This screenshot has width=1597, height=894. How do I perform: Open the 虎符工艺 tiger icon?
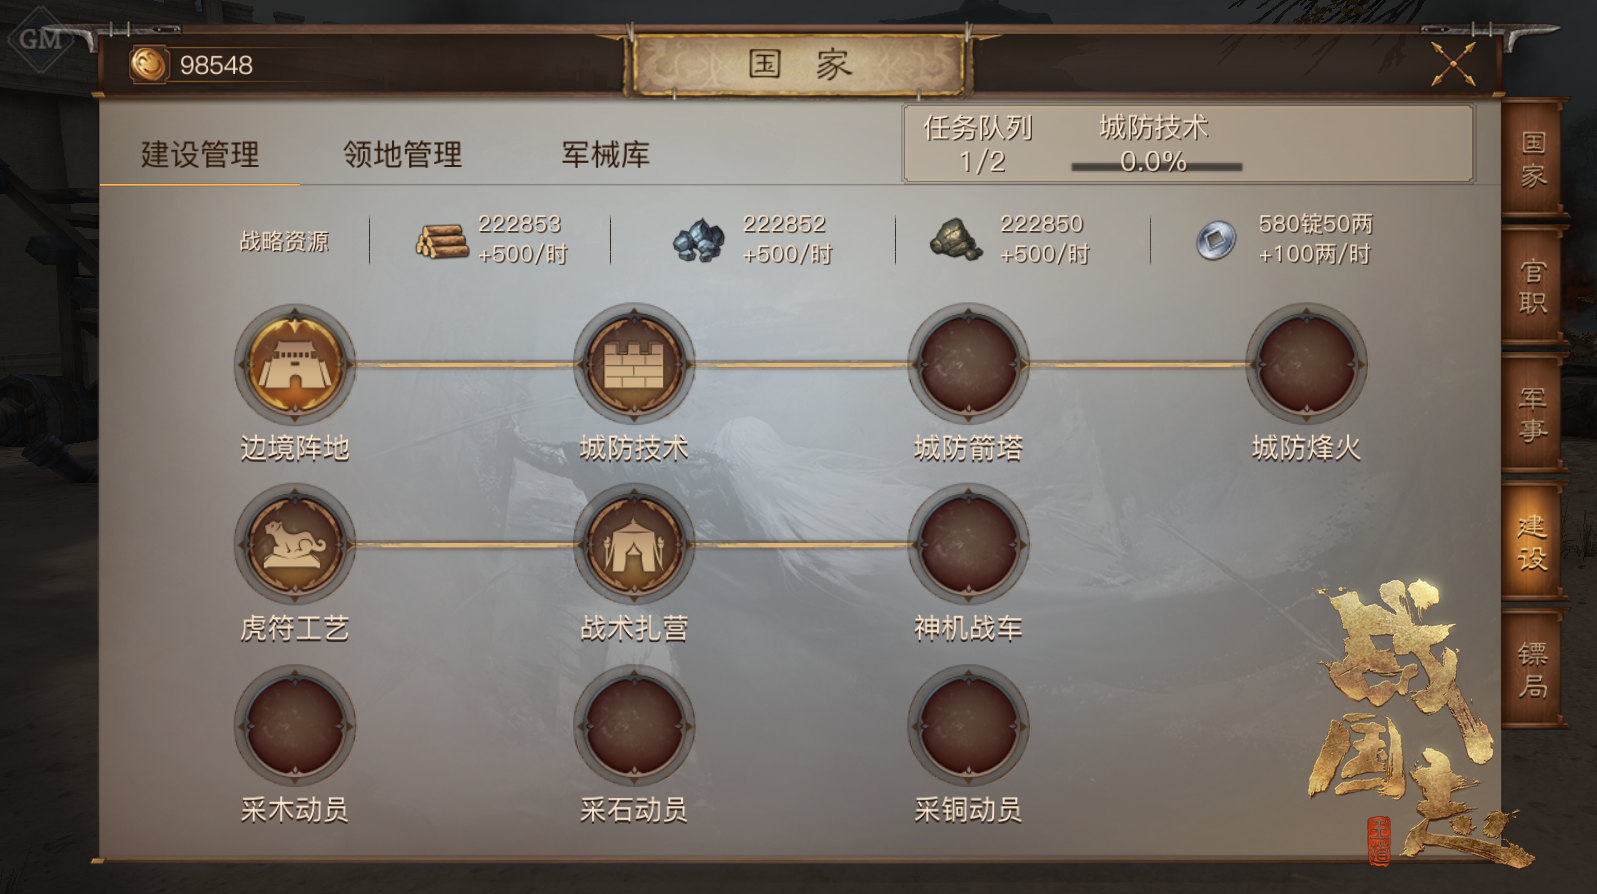tap(295, 545)
